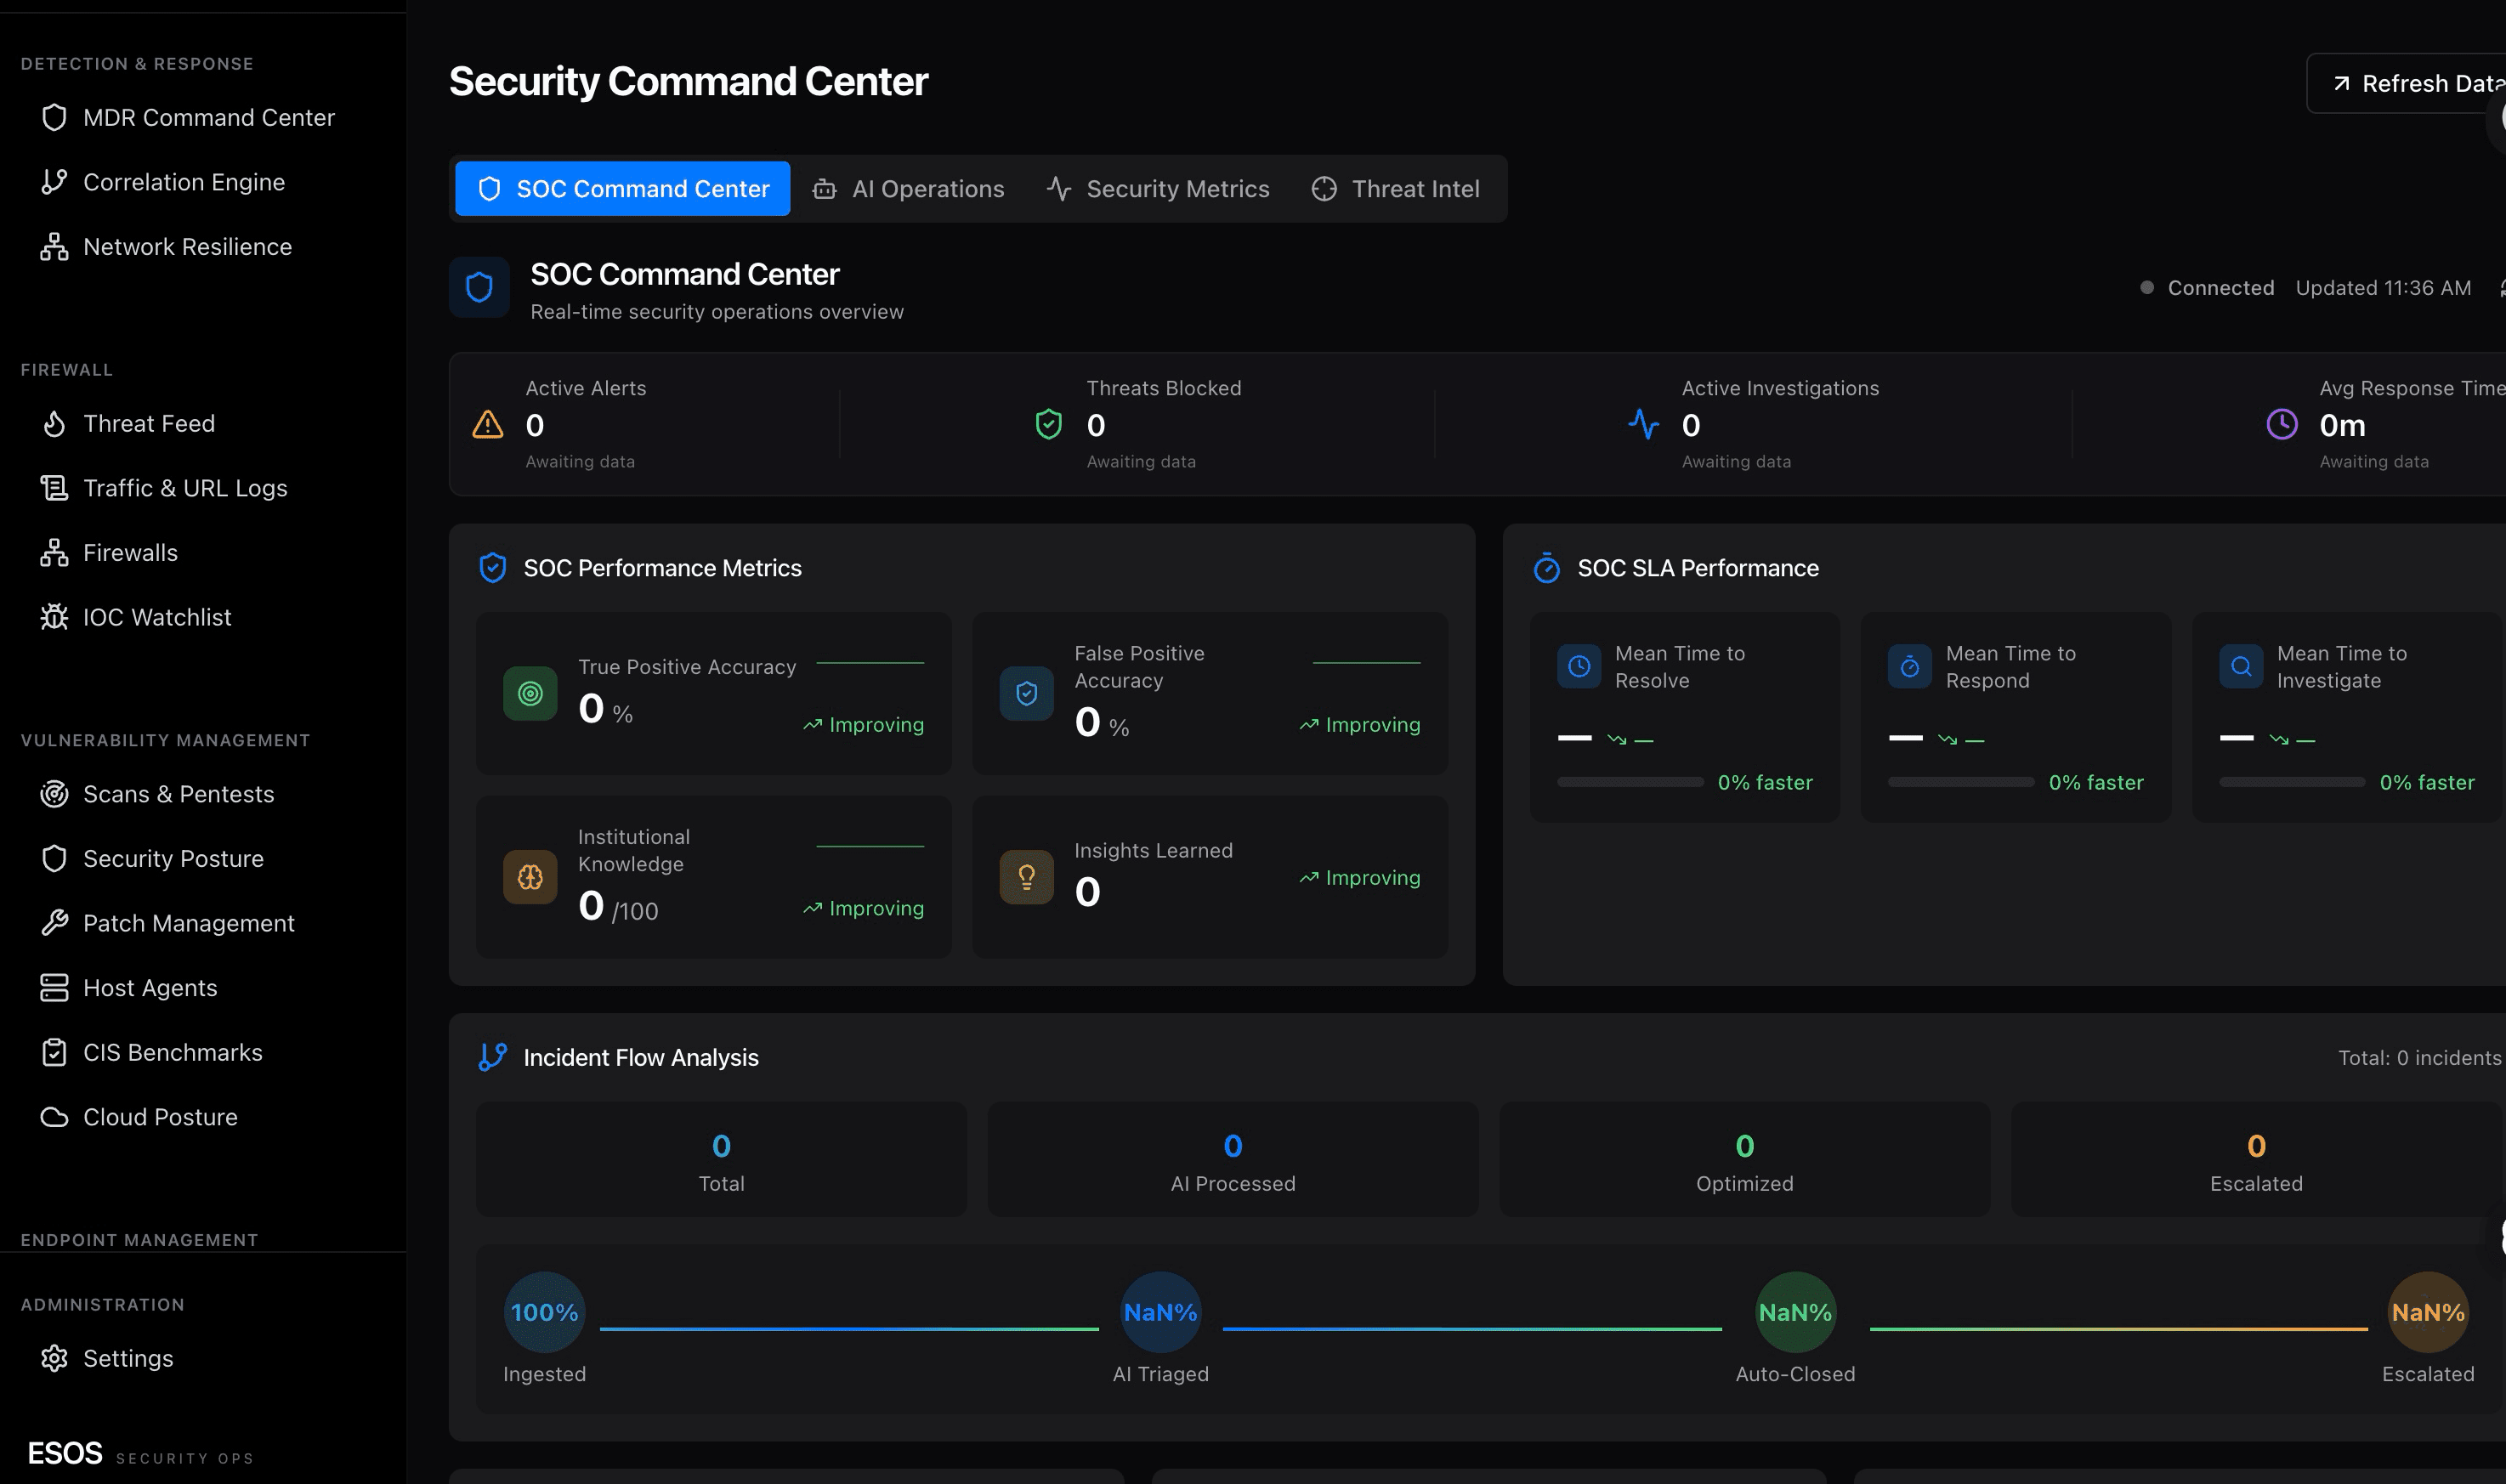2506x1484 pixels.
Task: Click Avg Response Time clock icon
Action: pos(2282,424)
